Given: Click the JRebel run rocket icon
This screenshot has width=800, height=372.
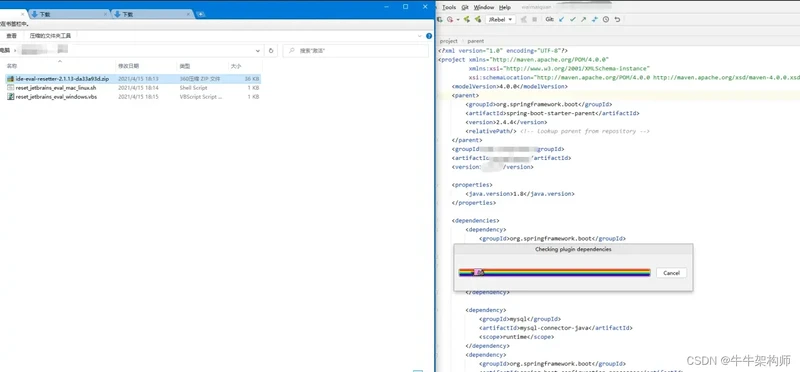Looking at the screenshot, I should 467,19.
